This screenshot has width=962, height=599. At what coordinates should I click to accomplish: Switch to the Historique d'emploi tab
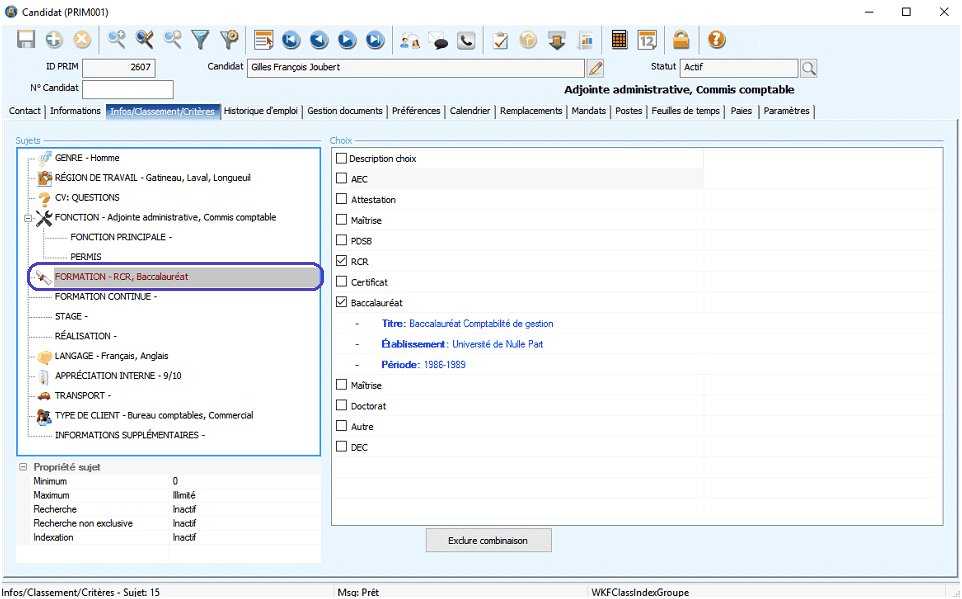point(261,111)
